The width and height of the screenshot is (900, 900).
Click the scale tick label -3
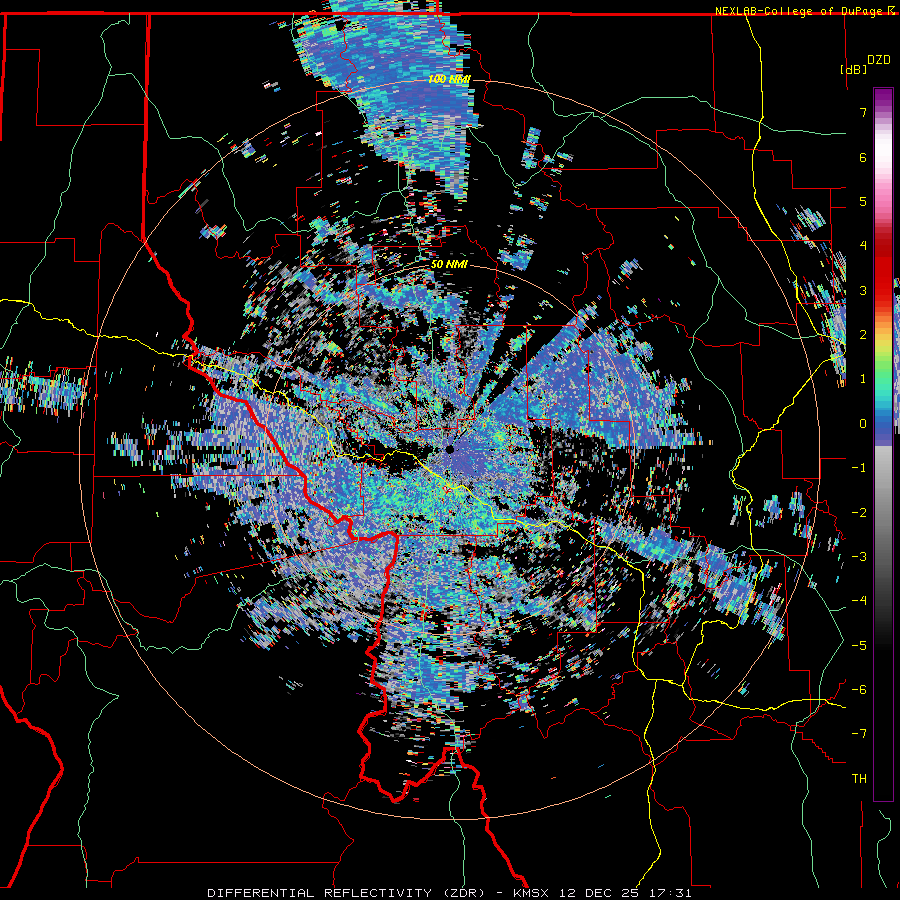click(859, 557)
